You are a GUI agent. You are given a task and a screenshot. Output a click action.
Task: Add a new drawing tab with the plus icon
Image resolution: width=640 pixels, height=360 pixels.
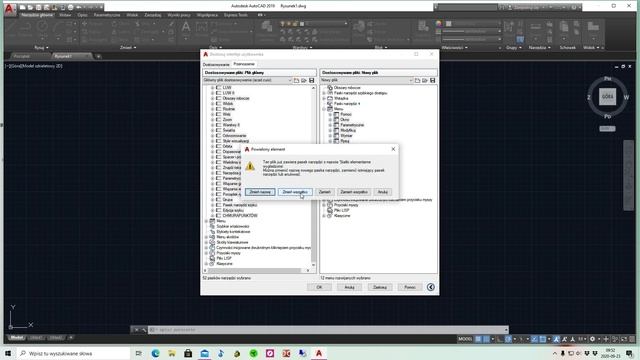pos(98,56)
